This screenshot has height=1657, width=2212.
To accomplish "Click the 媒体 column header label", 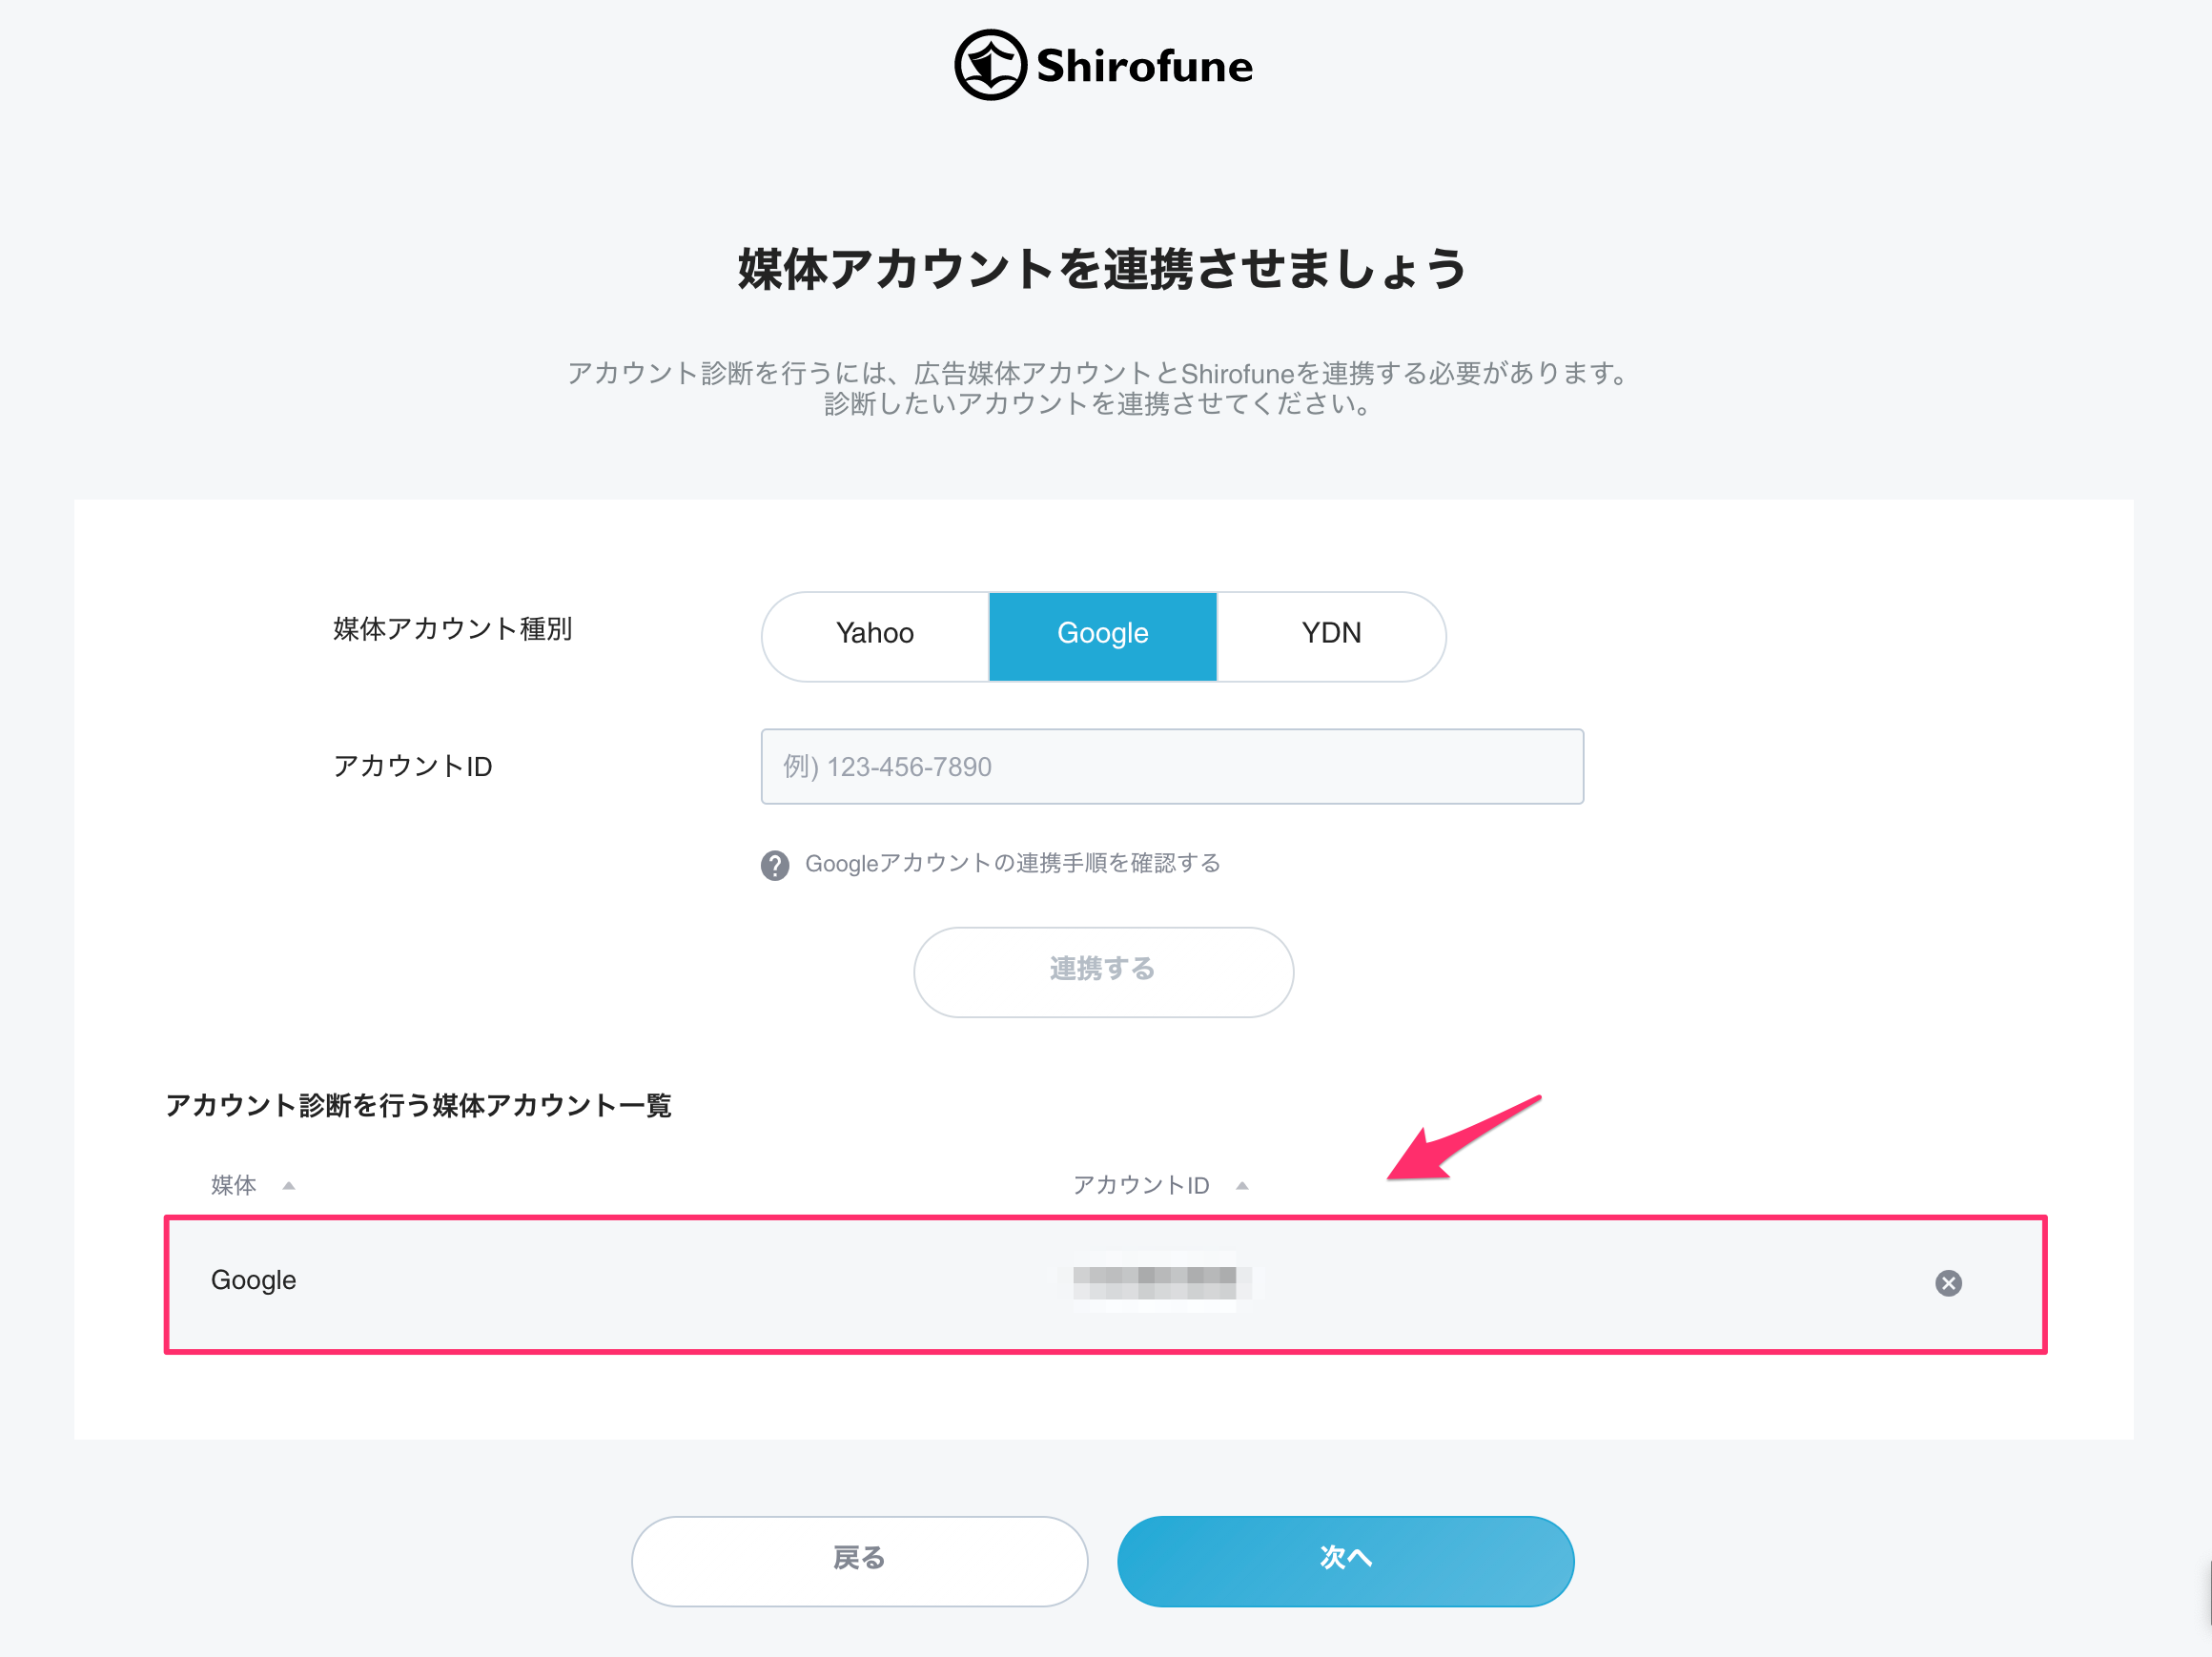I will (x=234, y=1186).
